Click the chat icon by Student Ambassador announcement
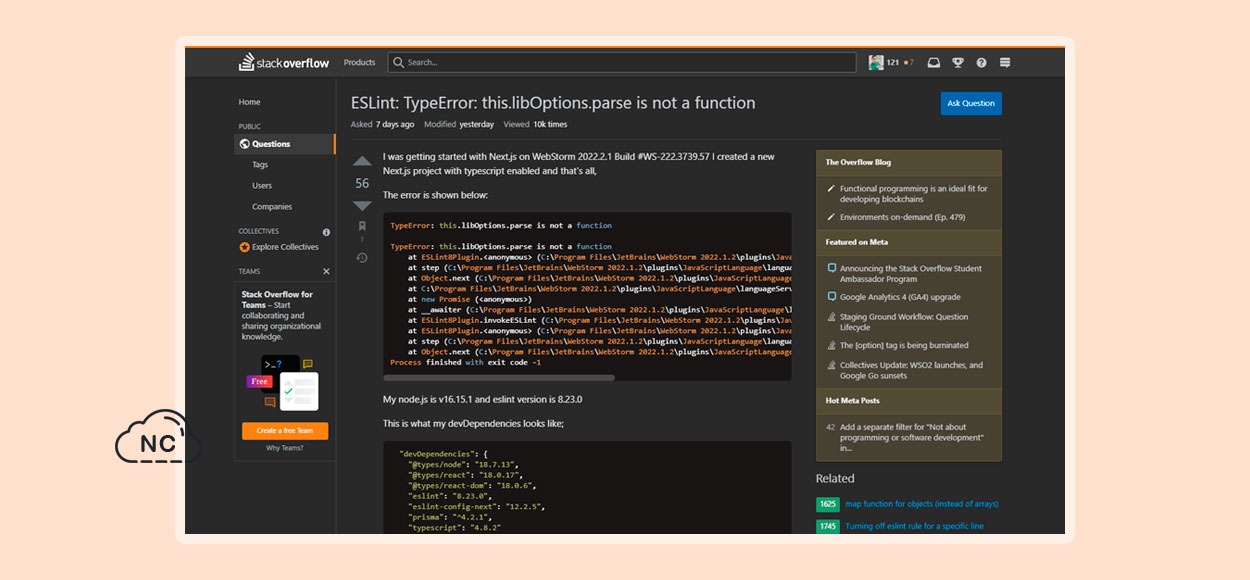Screen dimensions: 1250x580 (x=831, y=268)
